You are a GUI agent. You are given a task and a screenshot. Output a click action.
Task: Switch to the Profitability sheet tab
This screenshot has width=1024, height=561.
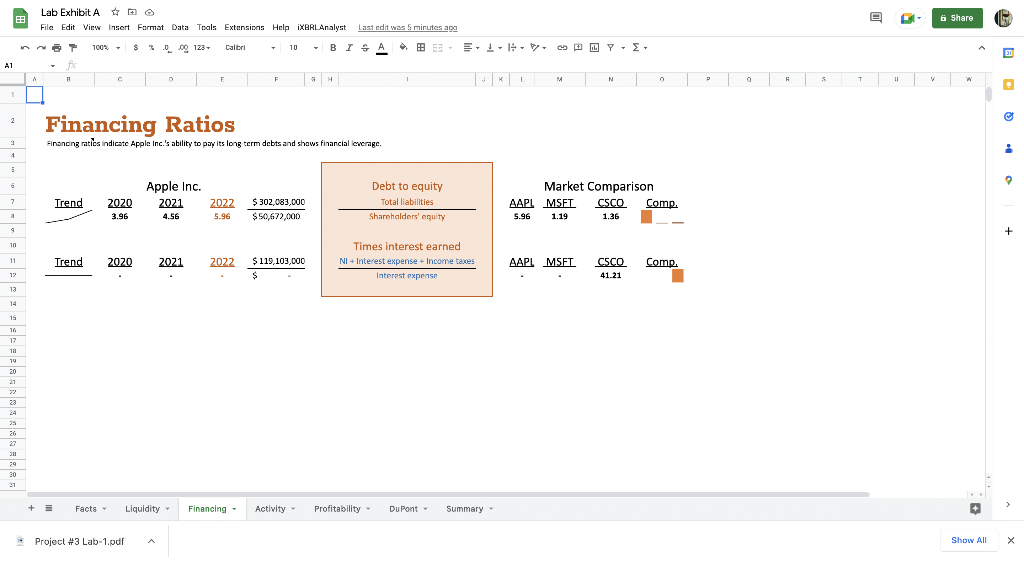342,509
